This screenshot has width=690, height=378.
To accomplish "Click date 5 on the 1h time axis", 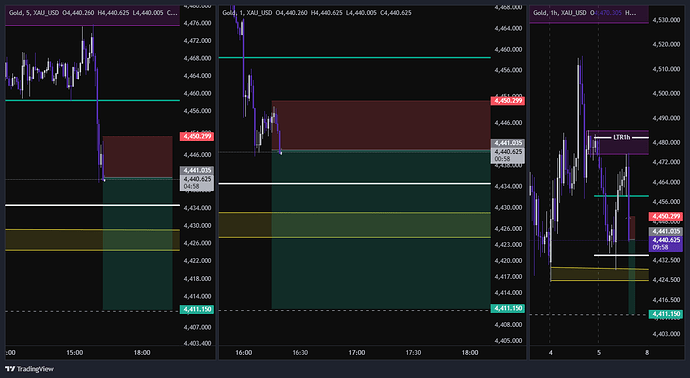I will coord(598,353).
